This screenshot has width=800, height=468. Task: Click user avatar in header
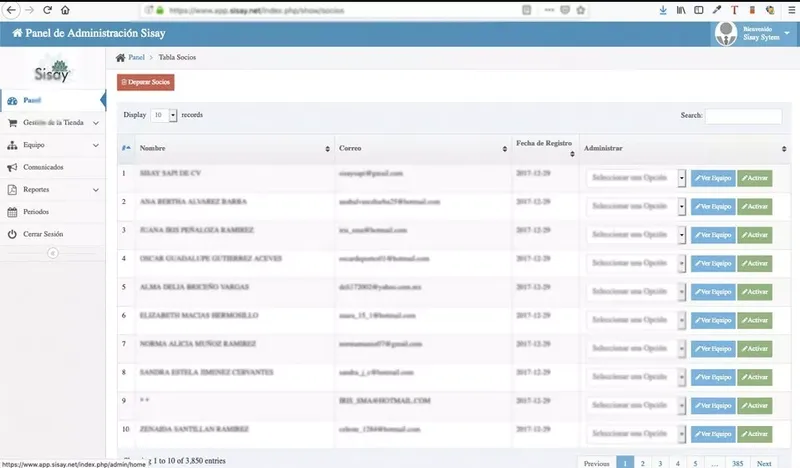point(726,34)
